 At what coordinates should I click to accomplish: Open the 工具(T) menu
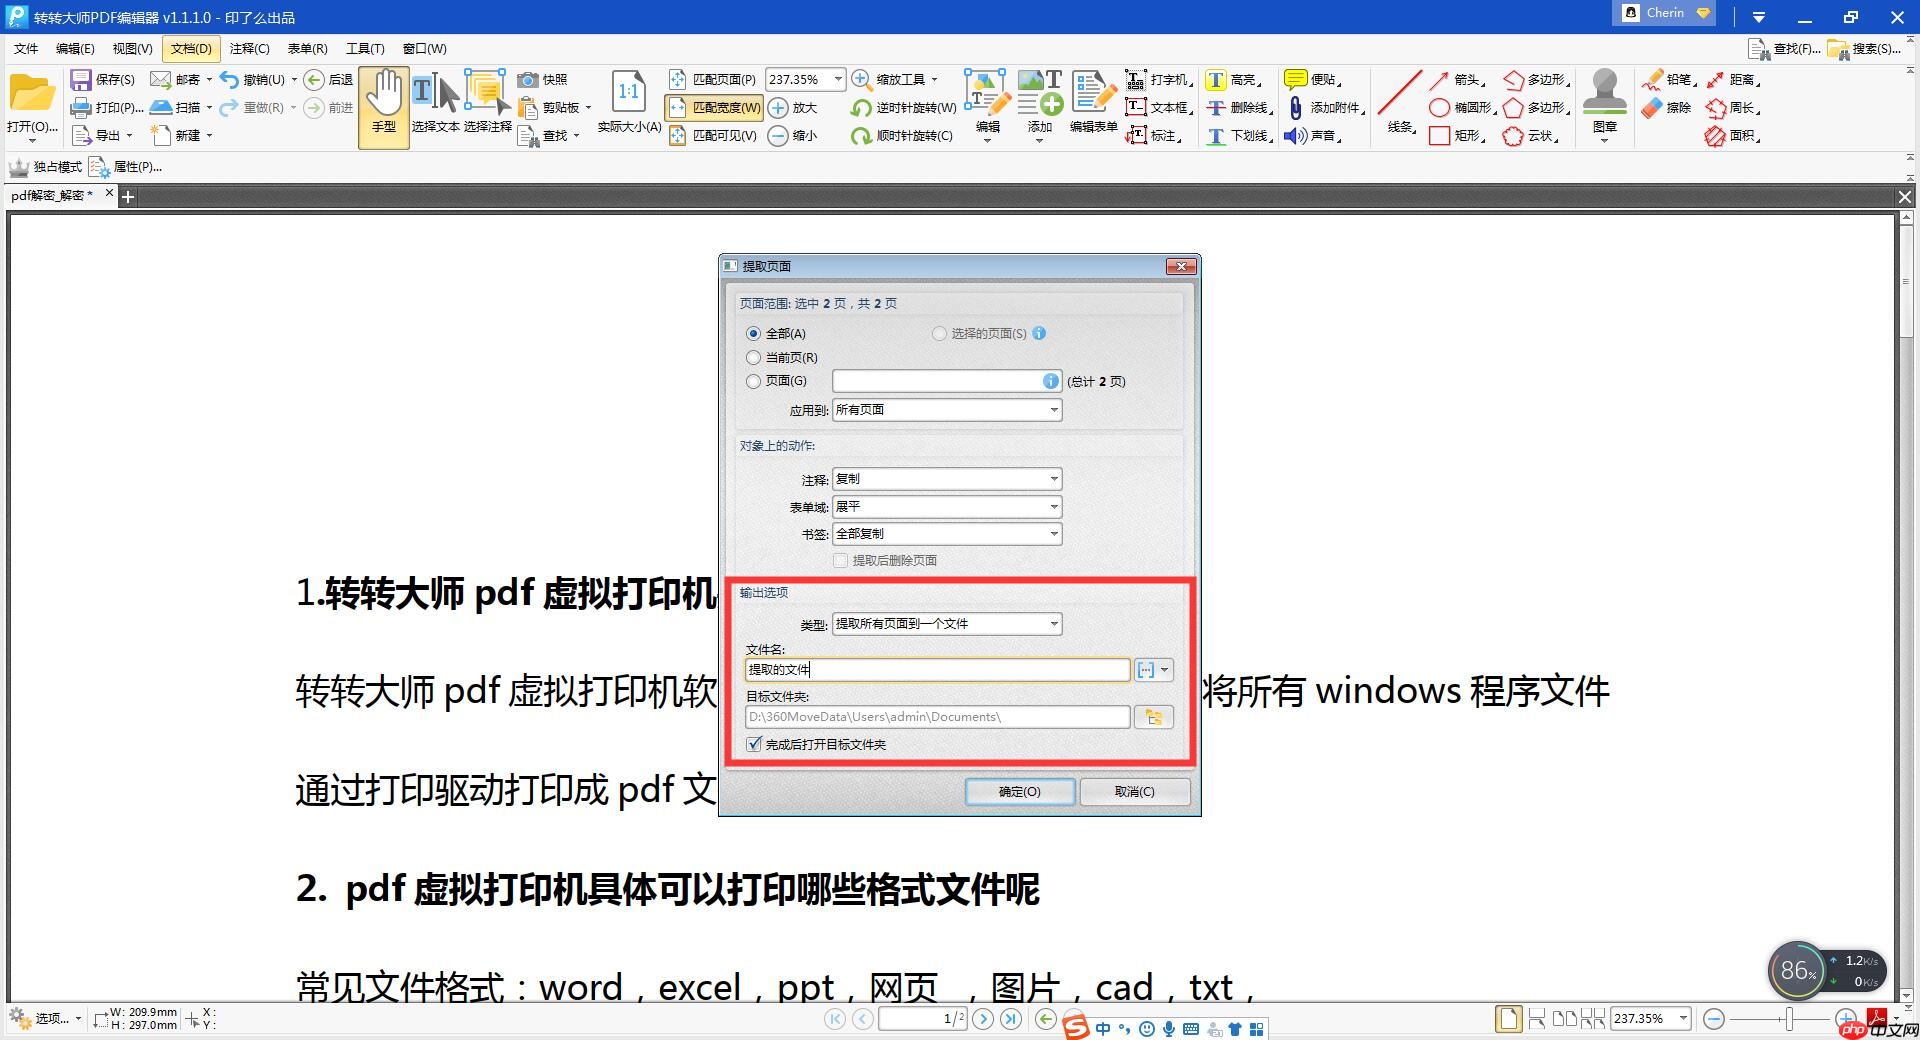pos(365,48)
